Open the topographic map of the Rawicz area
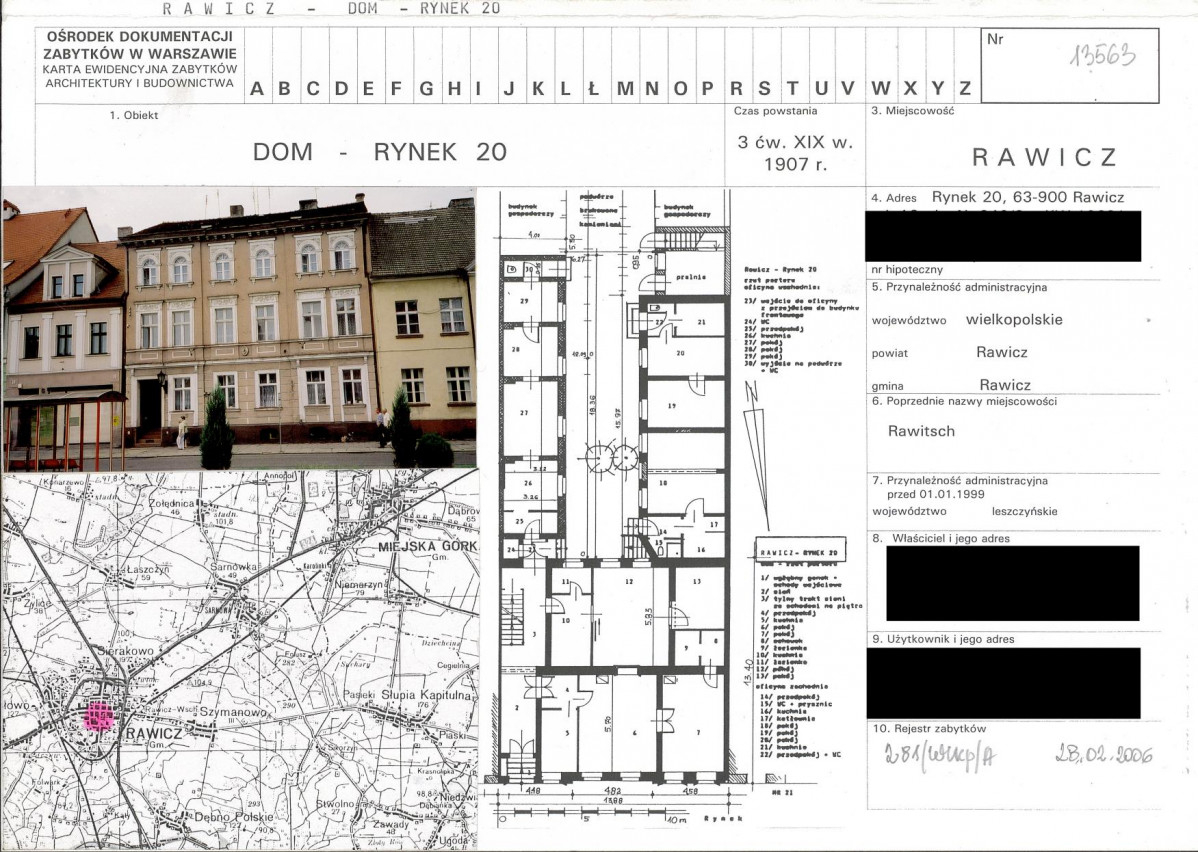1198x852 pixels. pos(239,660)
